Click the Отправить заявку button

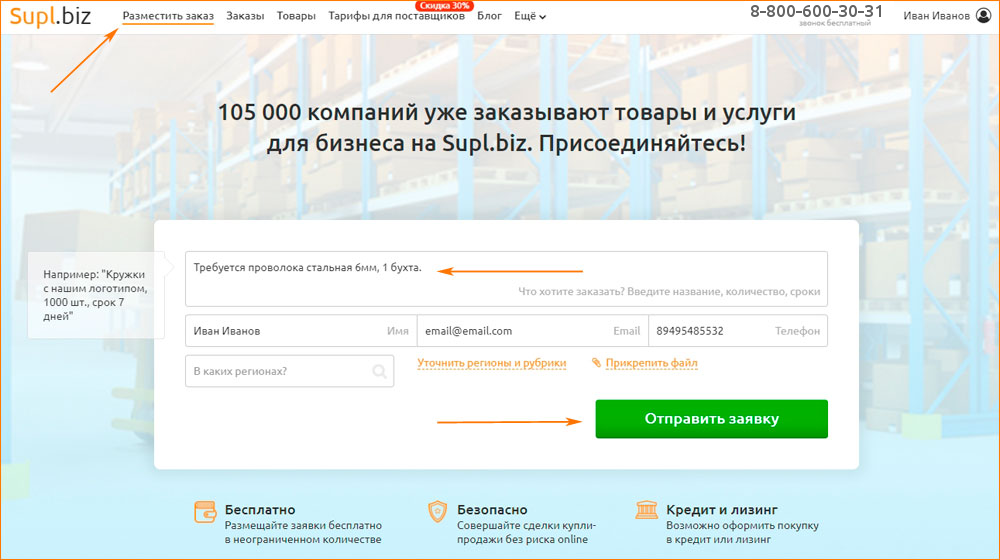point(712,419)
